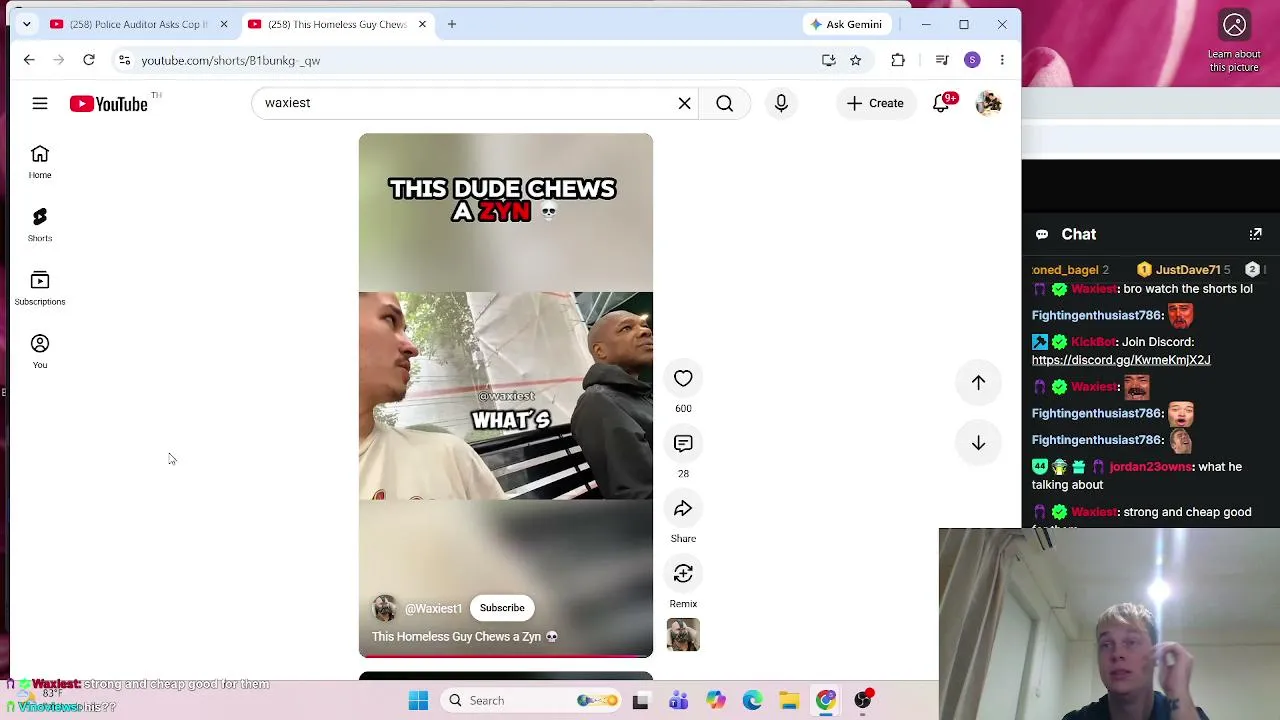Viewport: 1280px width, 720px height.
Task: Open the Chrome extensions puzzle menu
Action: [898, 60]
